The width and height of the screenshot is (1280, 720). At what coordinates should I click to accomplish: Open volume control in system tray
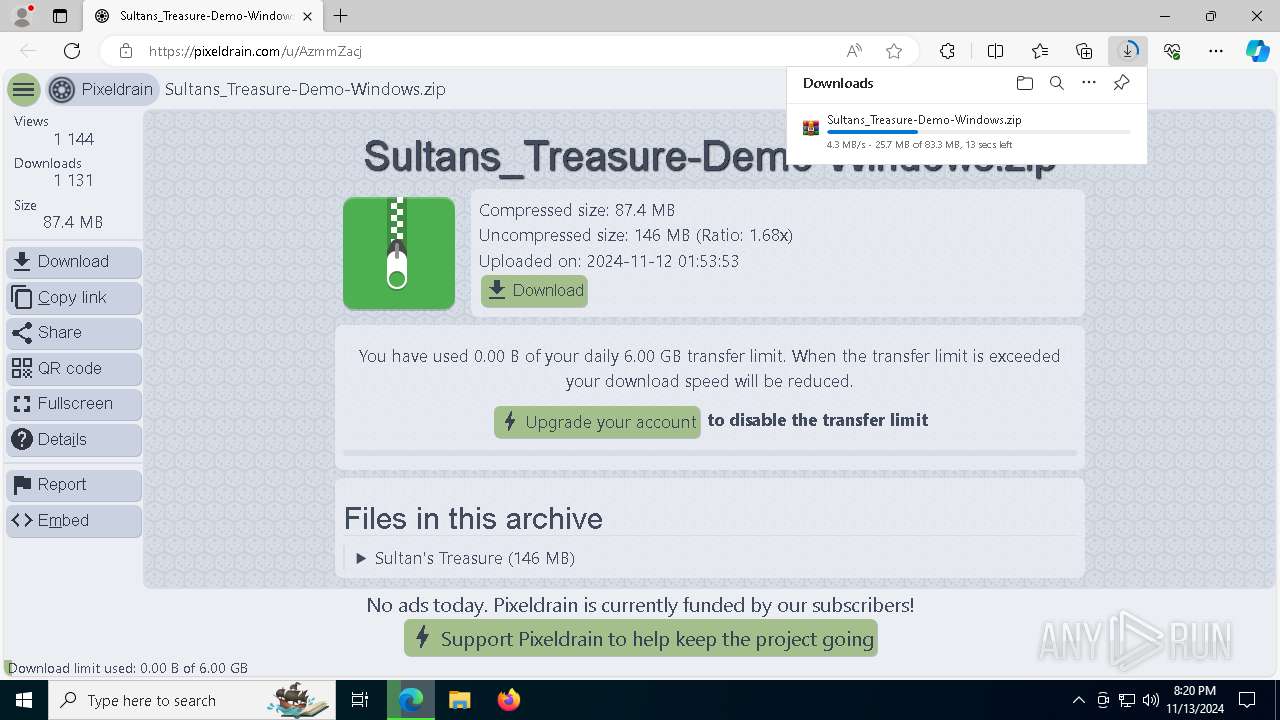(x=1151, y=700)
